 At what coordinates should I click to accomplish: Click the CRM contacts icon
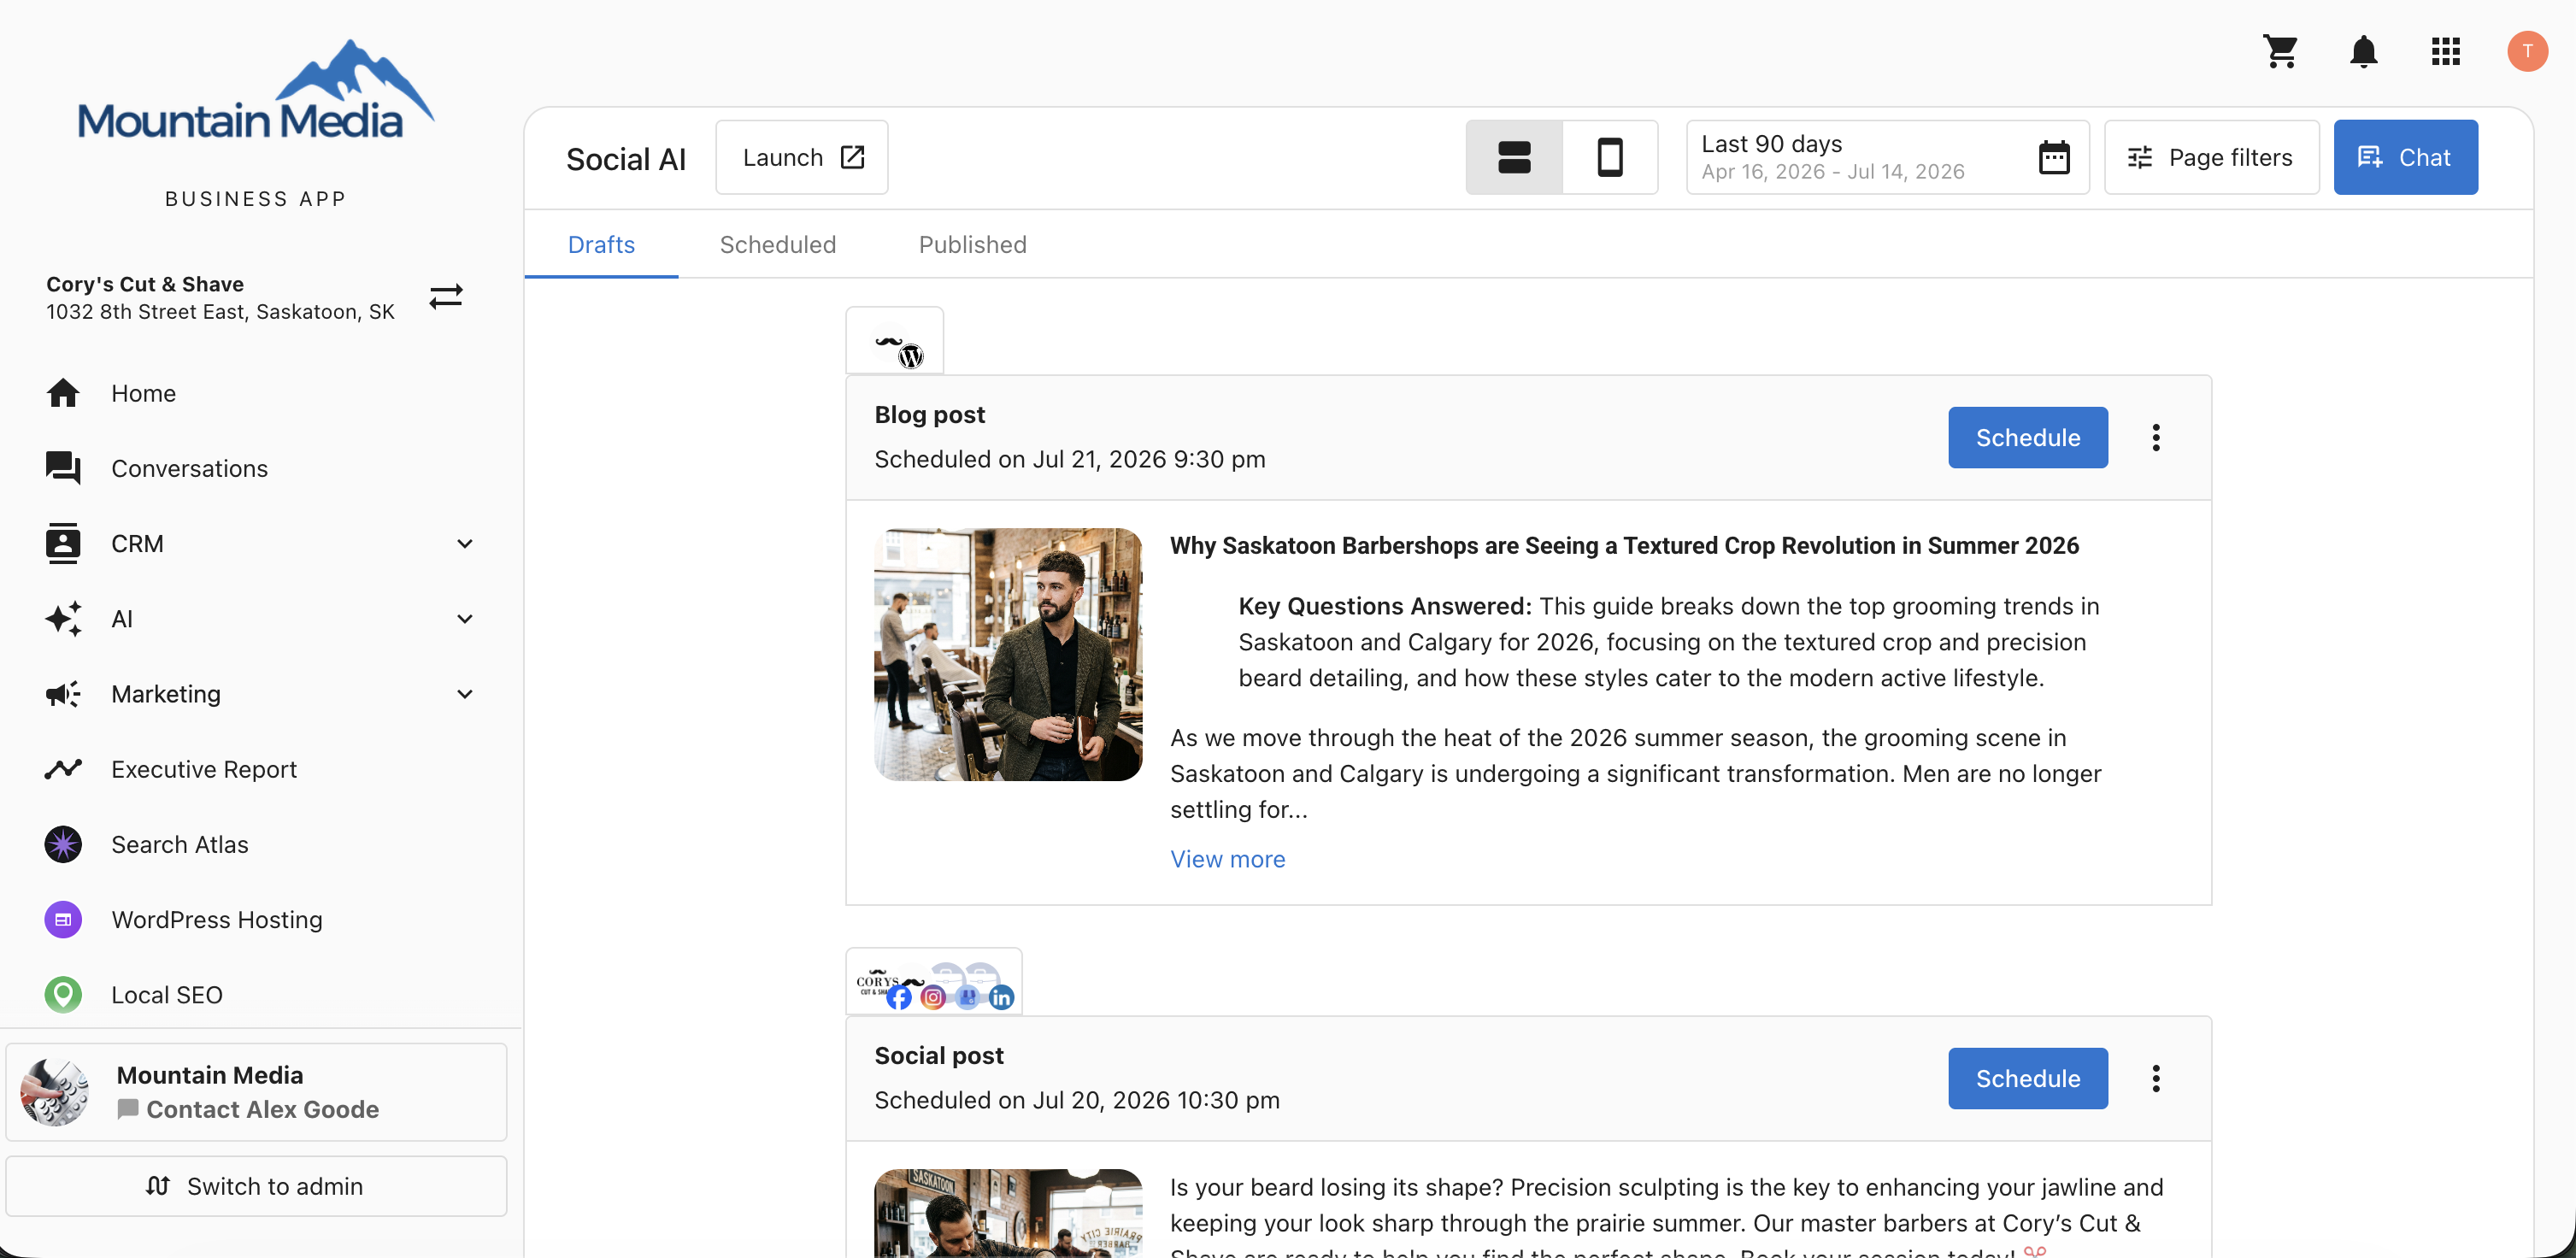(63, 543)
